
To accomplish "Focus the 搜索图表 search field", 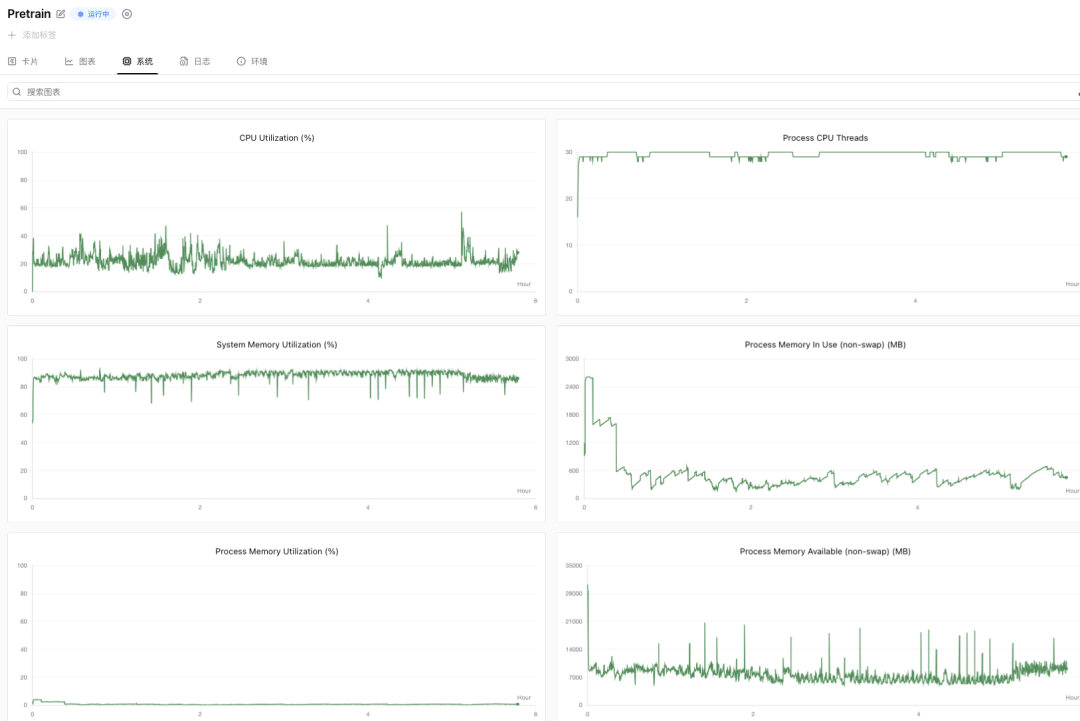I will tap(543, 92).
